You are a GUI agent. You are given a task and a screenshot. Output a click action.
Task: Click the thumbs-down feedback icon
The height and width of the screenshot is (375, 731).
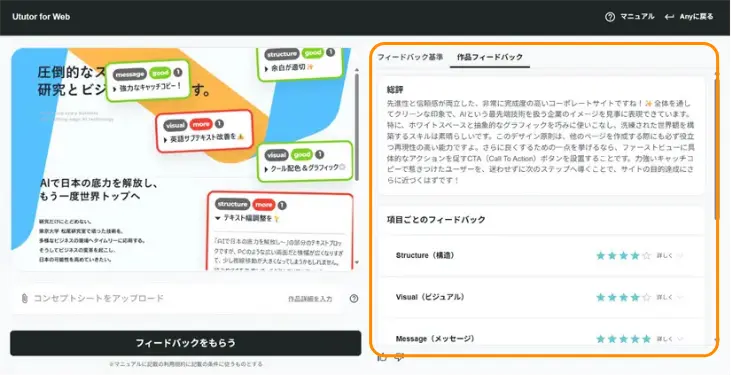point(399,358)
